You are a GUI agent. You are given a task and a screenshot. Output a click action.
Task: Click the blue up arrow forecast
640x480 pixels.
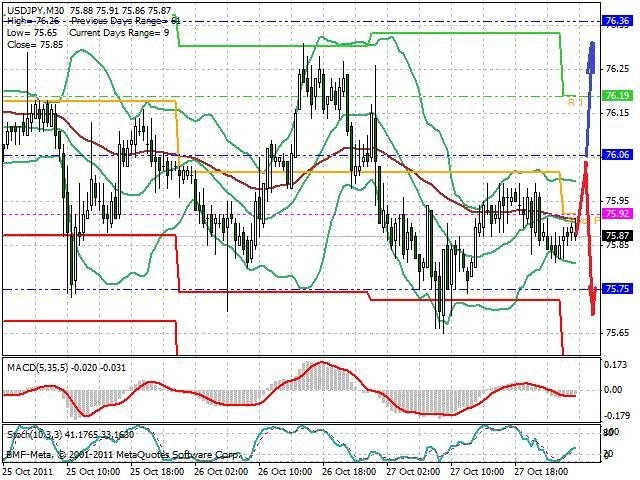tap(590, 99)
